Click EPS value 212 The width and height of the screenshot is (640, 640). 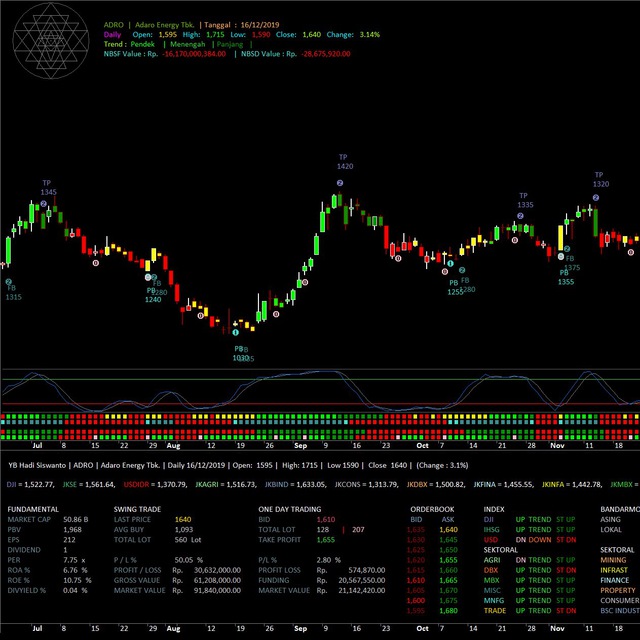[x=69, y=540]
